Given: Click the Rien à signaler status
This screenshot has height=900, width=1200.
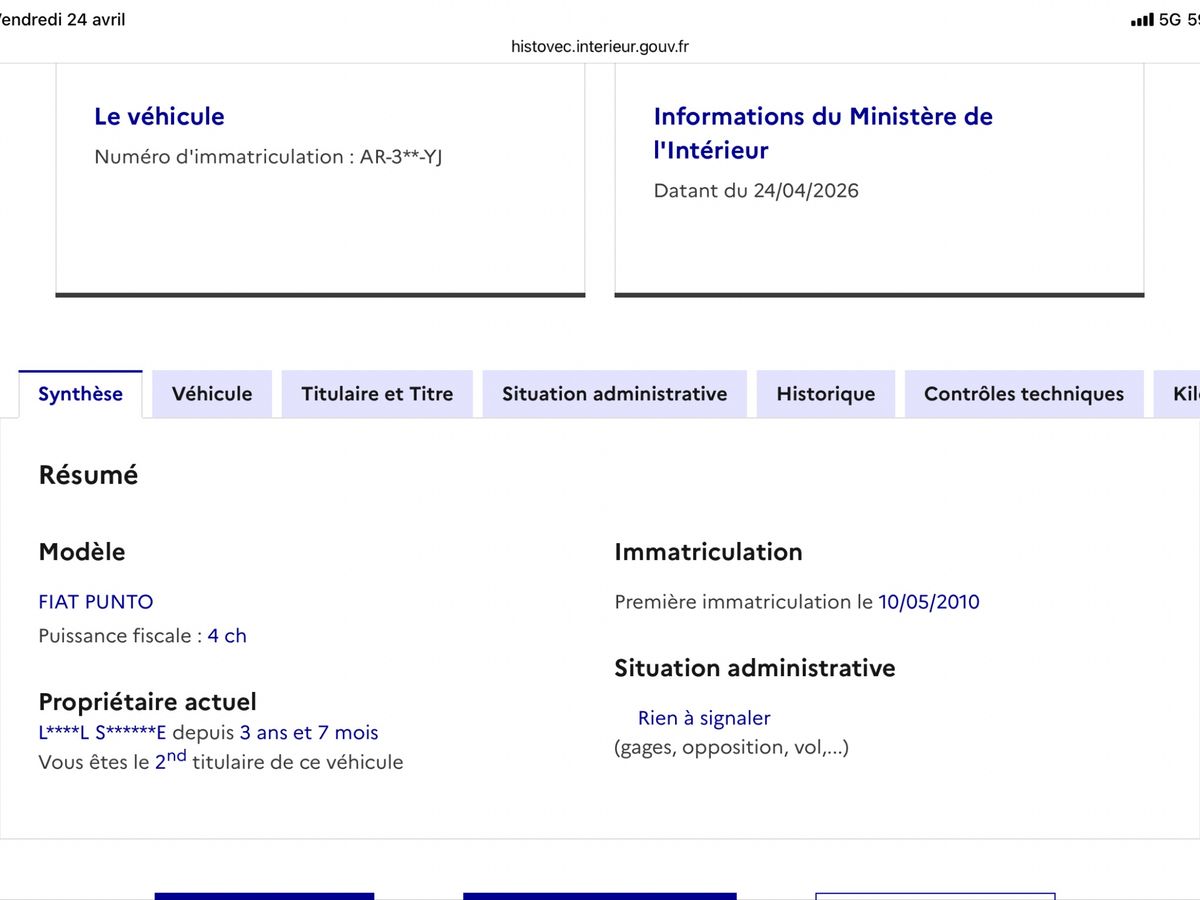Looking at the screenshot, I should (704, 718).
